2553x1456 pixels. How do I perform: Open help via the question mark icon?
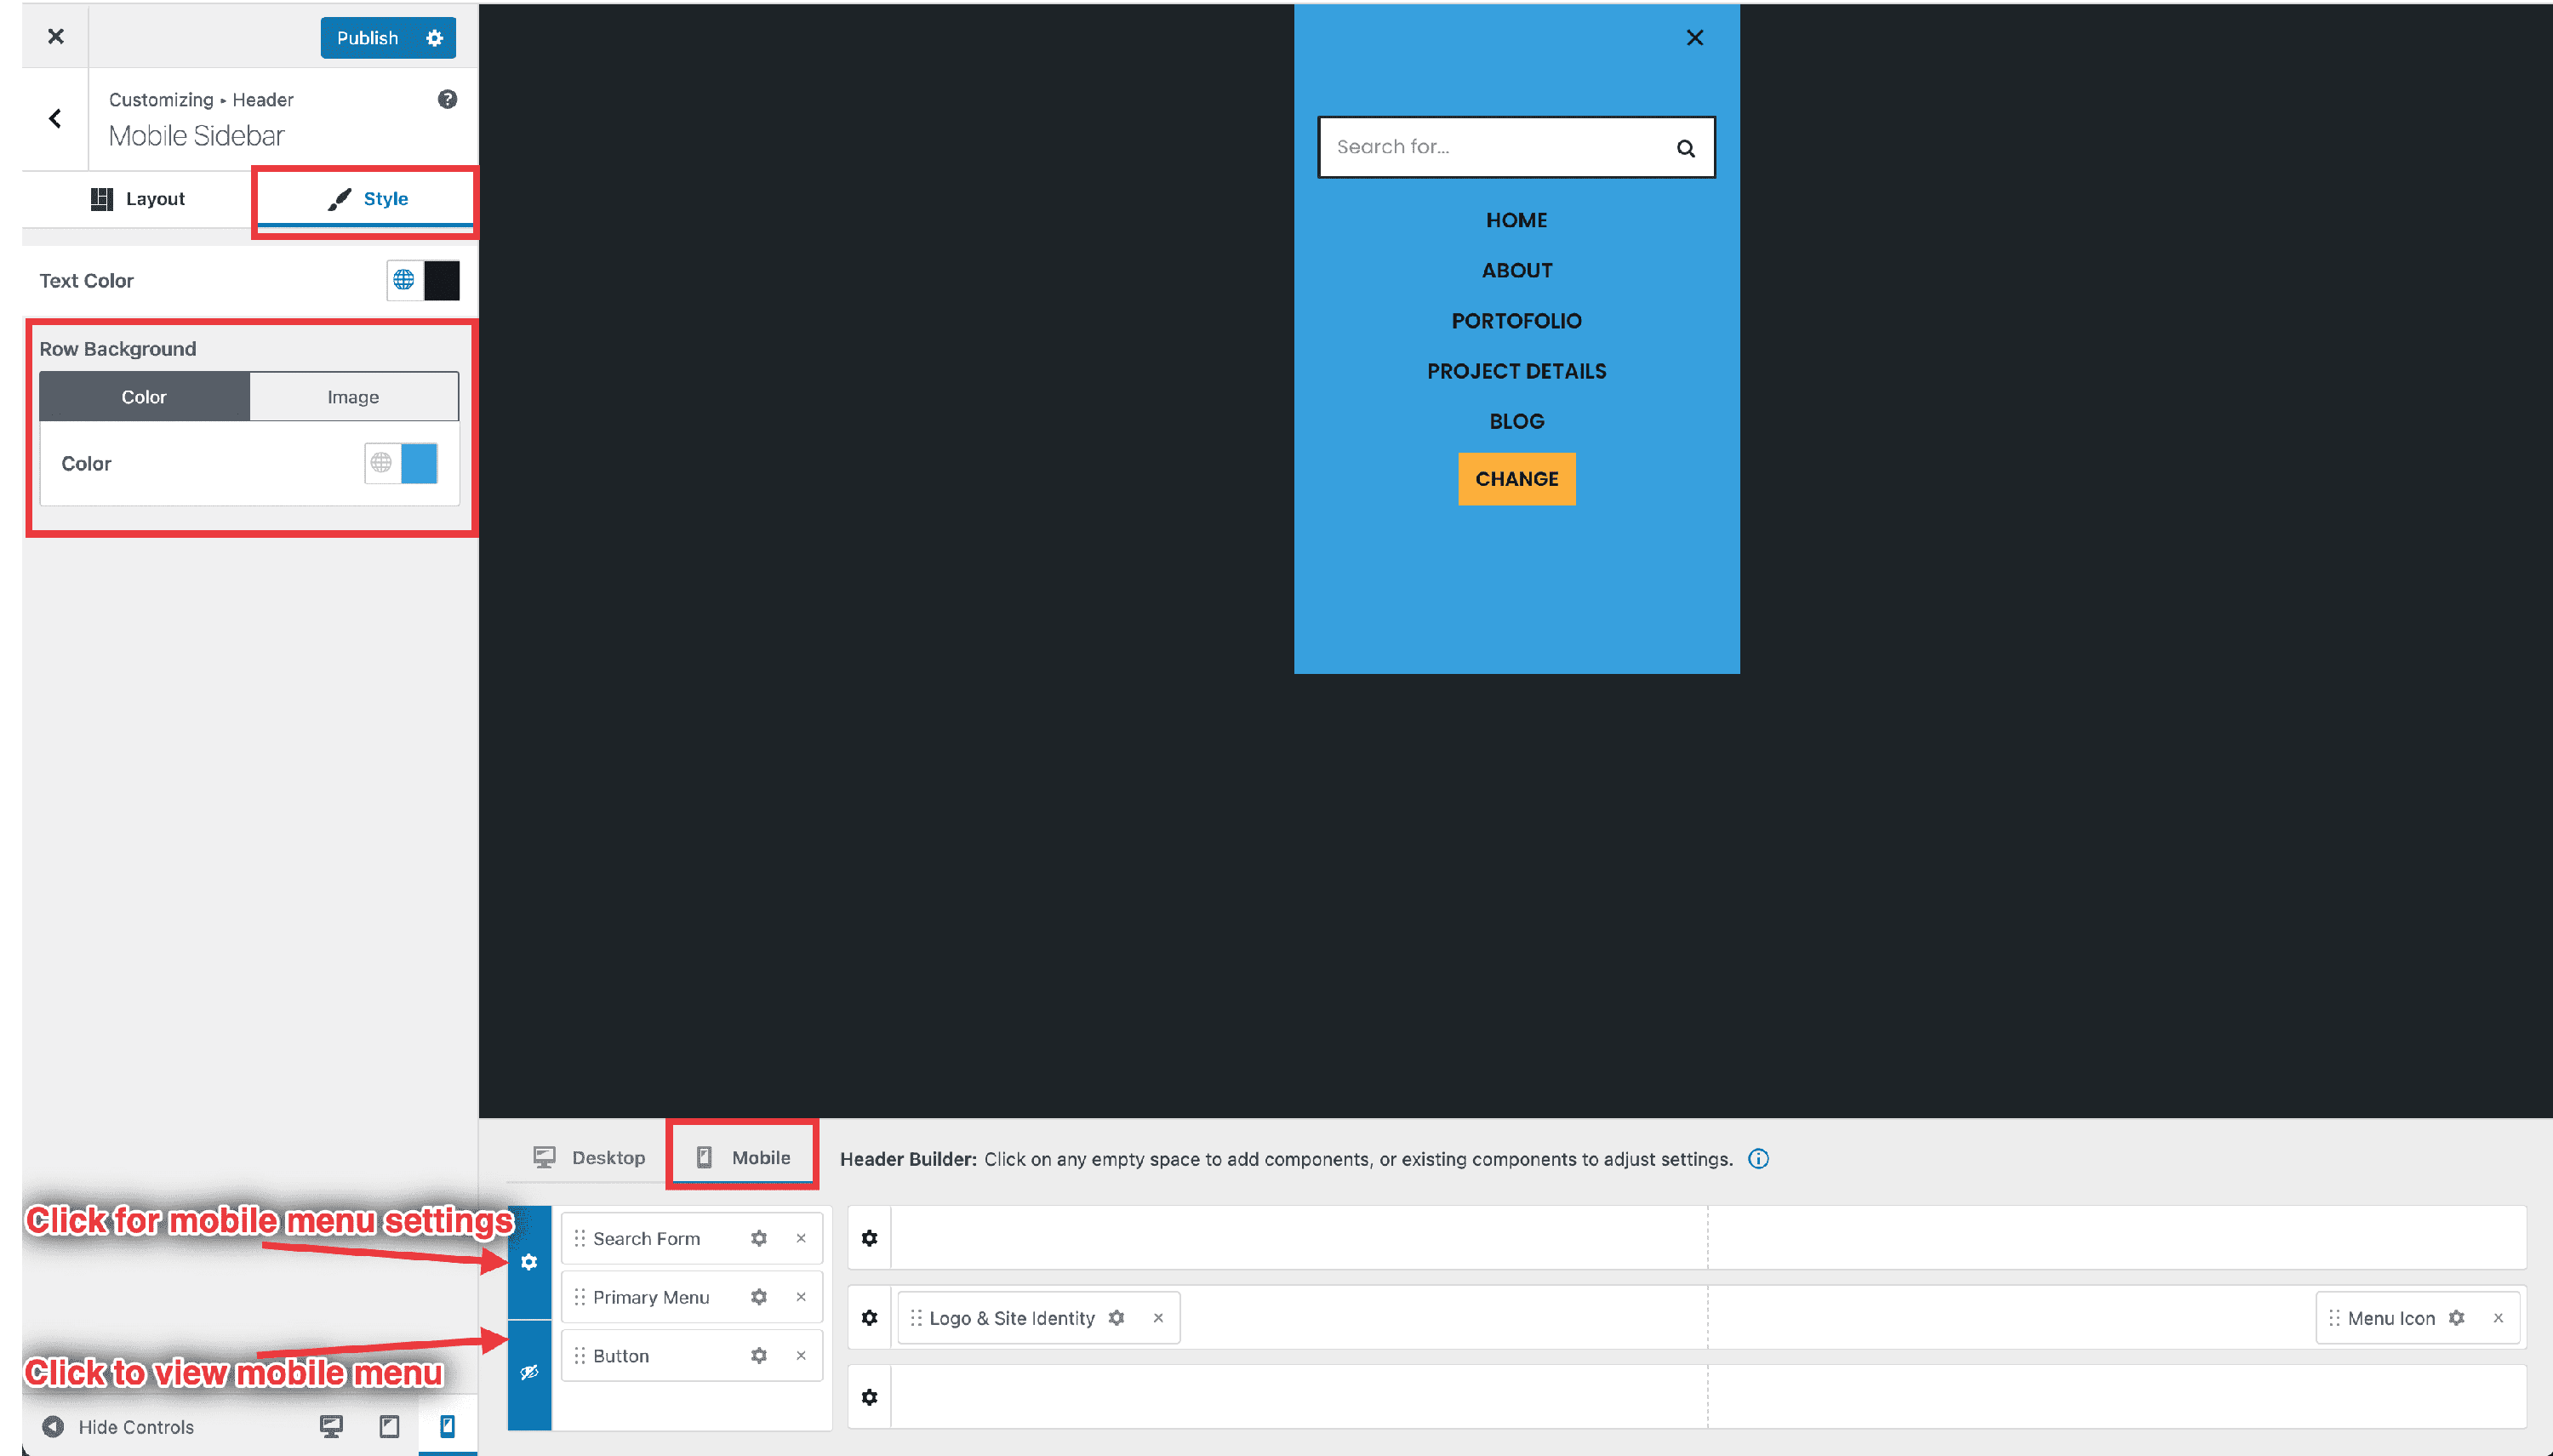(x=447, y=99)
